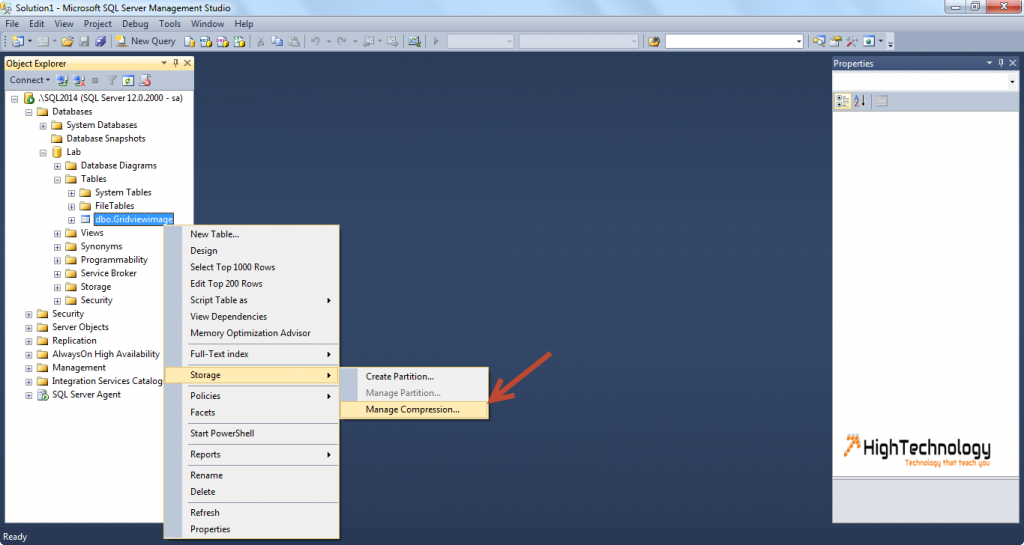Select the Database Snapshots tree item
Screen dimensions: 1024x545
click(x=106, y=138)
